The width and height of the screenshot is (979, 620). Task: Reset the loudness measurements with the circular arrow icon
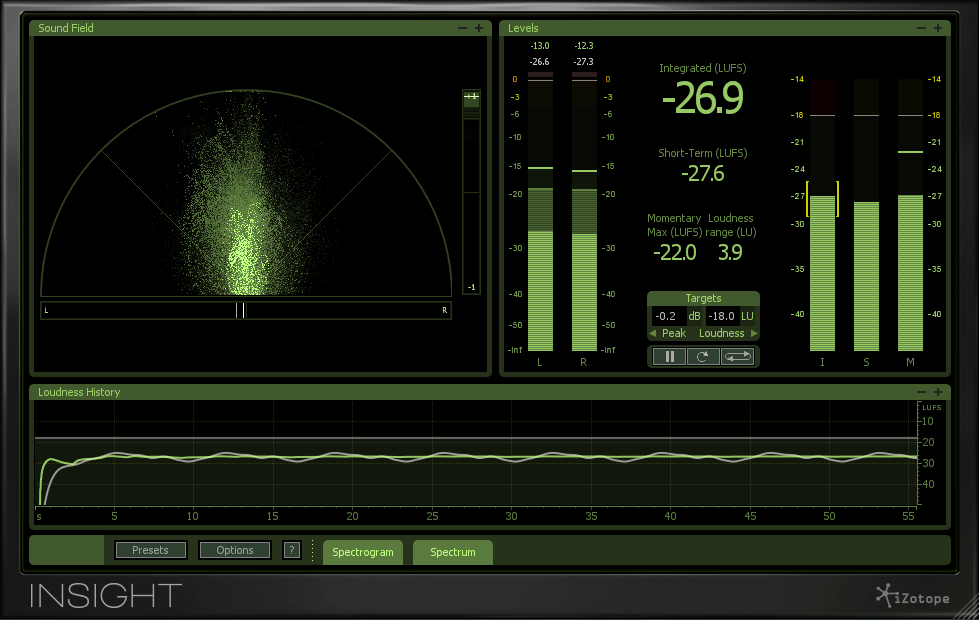pos(703,356)
